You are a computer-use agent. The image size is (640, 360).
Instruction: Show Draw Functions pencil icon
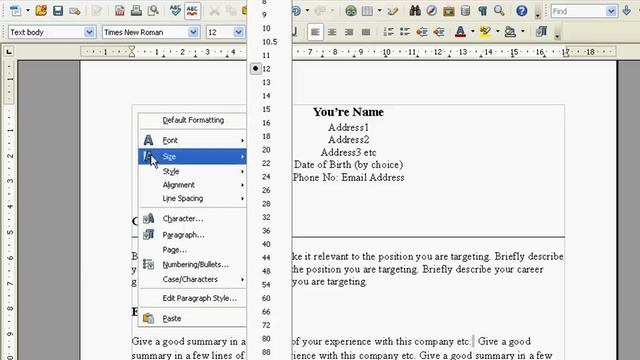pos(393,11)
